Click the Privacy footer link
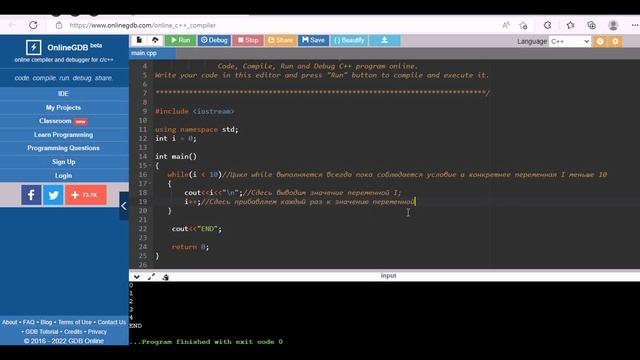Image resolution: width=640 pixels, height=360 pixels. (97, 332)
